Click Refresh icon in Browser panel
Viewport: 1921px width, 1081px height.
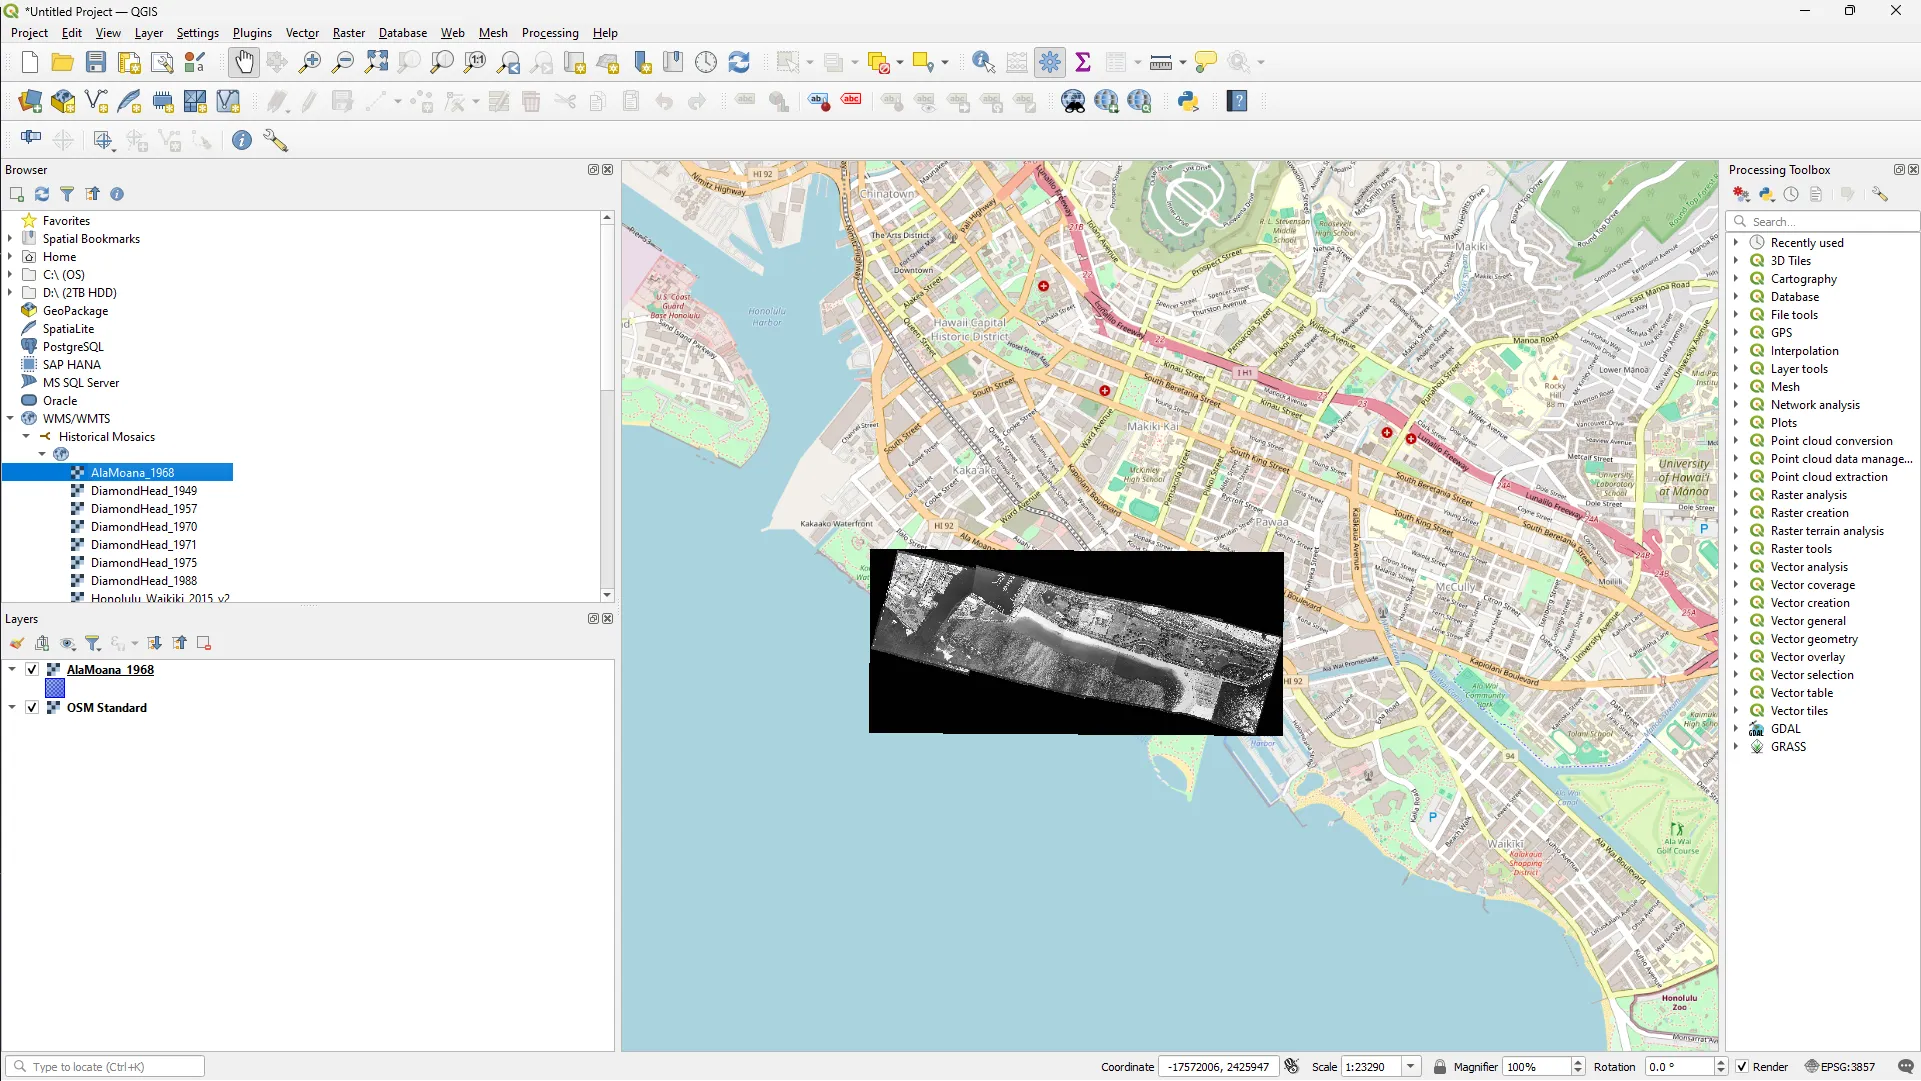pyautogui.click(x=42, y=194)
